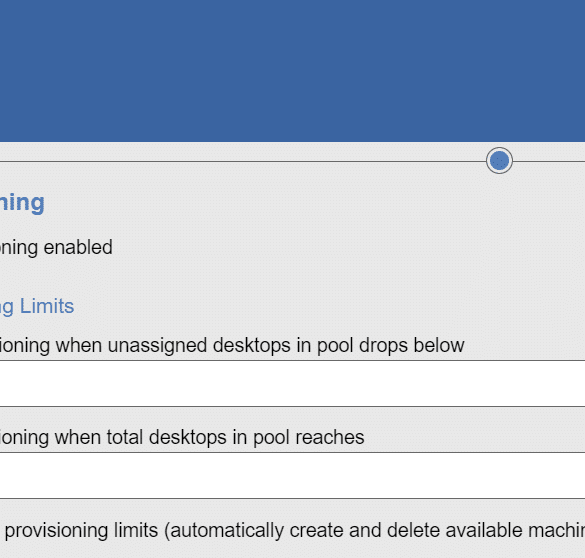Click the dark blue header banner
This screenshot has height=558, width=585.
click(x=292, y=71)
